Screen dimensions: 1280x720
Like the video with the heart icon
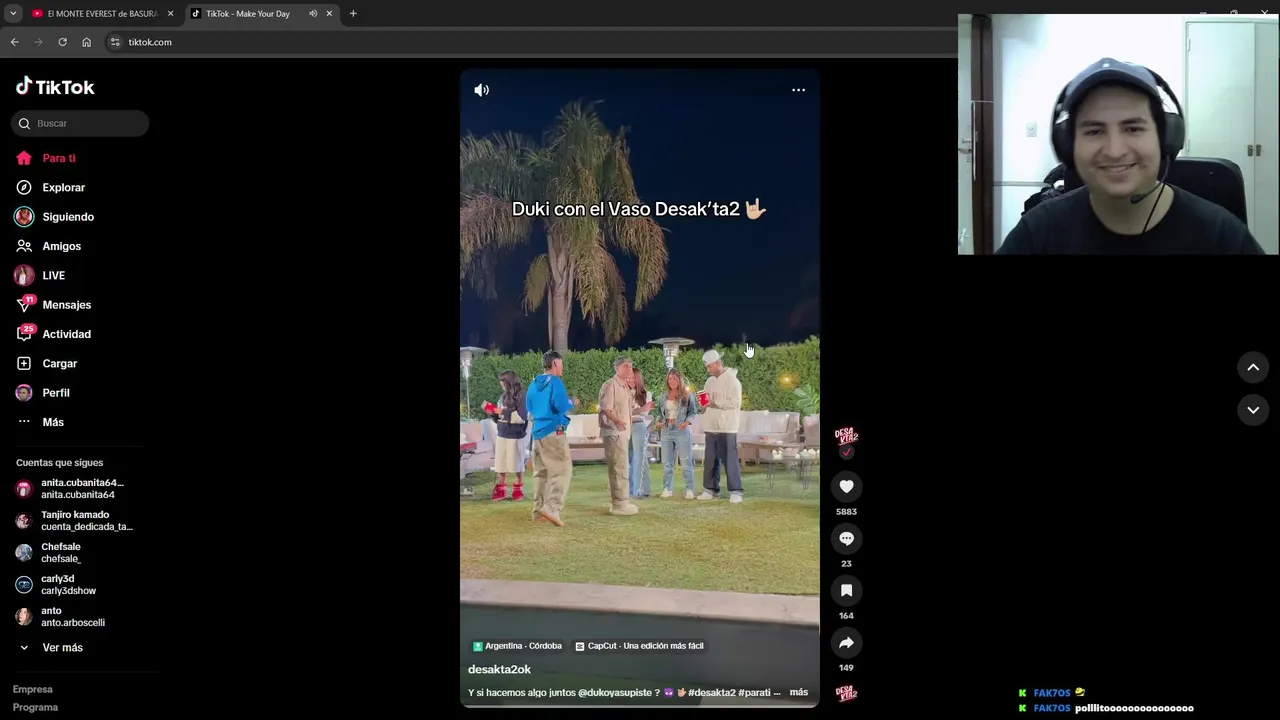(x=846, y=486)
